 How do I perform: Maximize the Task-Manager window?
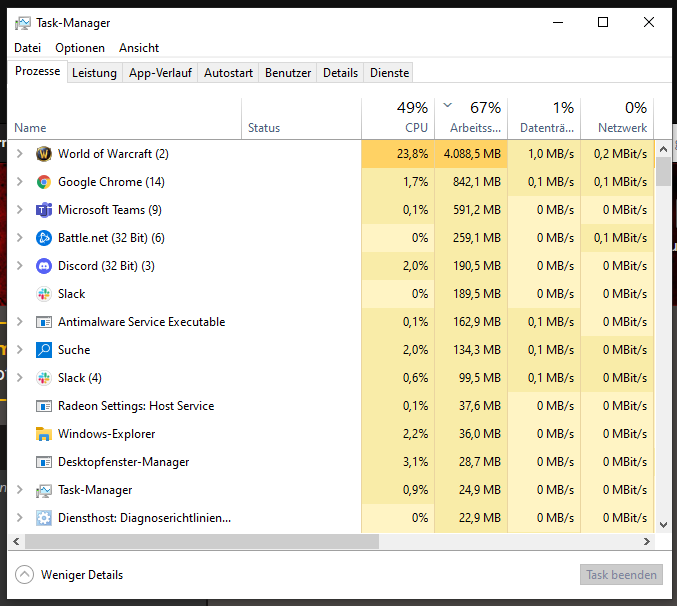click(603, 22)
